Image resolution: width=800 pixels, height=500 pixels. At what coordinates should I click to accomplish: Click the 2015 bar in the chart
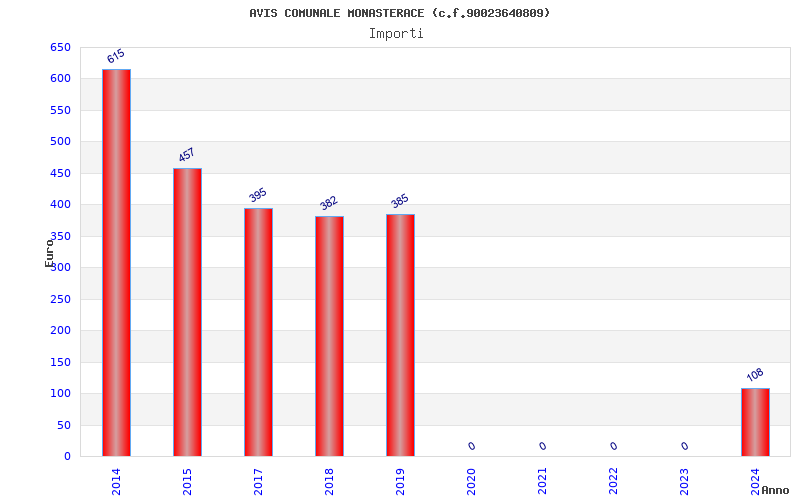pos(187,312)
